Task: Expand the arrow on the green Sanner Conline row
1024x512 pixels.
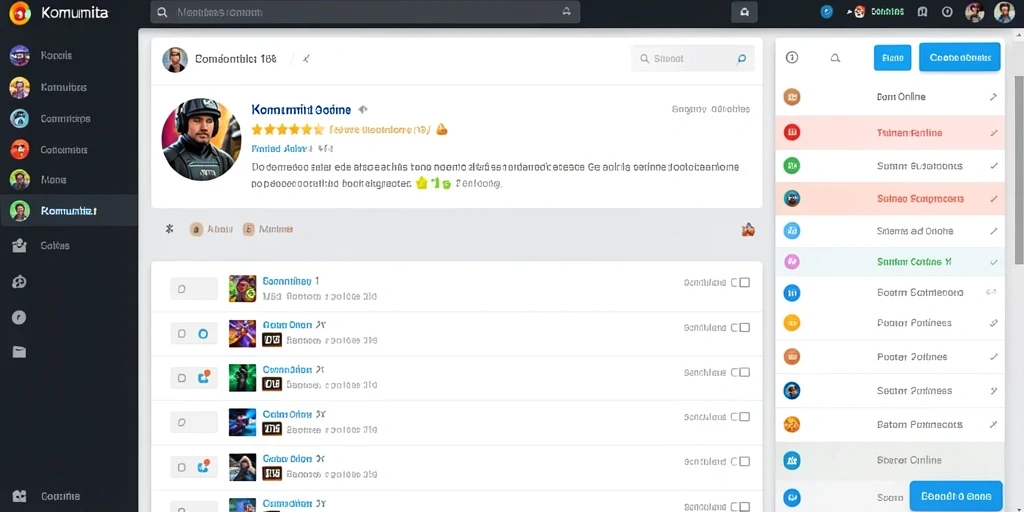Action: click(x=993, y=263)
